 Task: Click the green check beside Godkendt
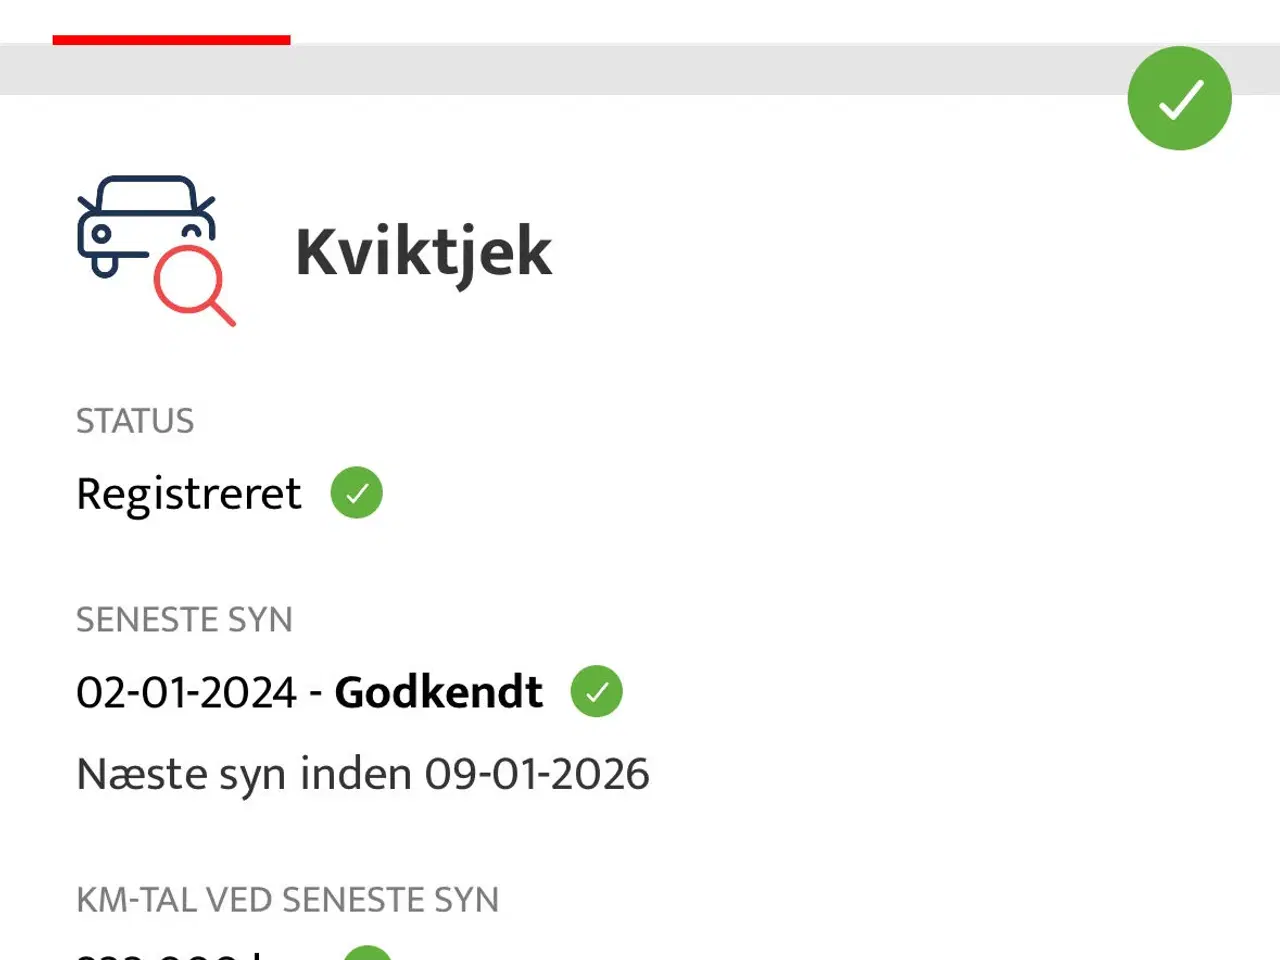pyautogui.click(x=597, y=691)
